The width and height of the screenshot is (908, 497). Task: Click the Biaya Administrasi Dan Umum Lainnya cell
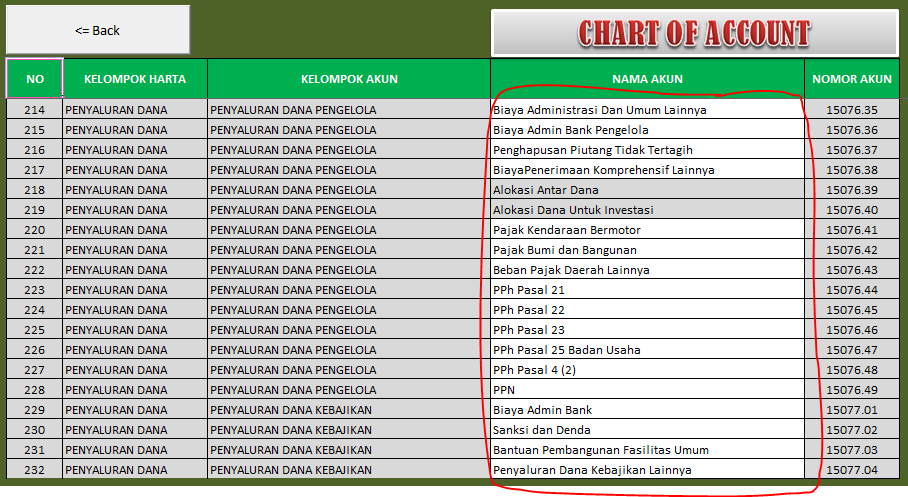coord(647,109)
